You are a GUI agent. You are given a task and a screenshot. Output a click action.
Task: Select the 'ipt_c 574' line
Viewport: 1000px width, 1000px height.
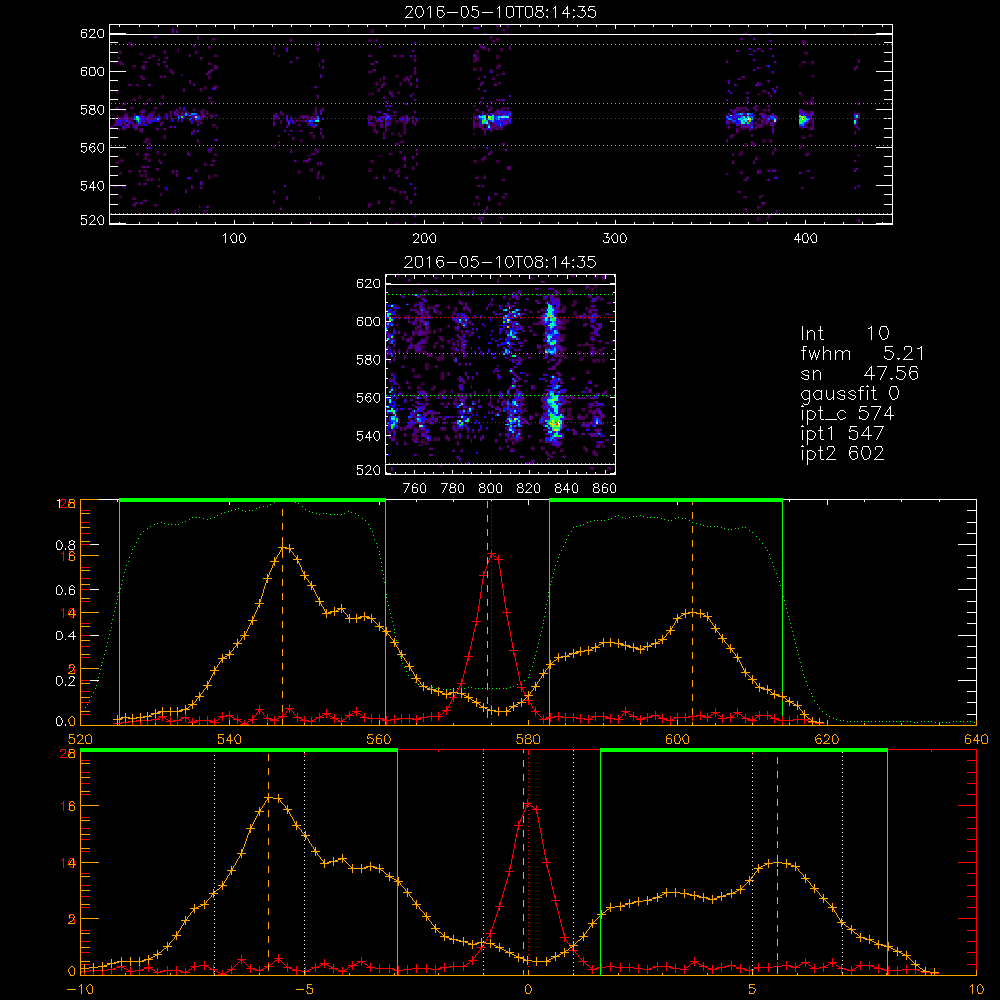coord(847,414)
